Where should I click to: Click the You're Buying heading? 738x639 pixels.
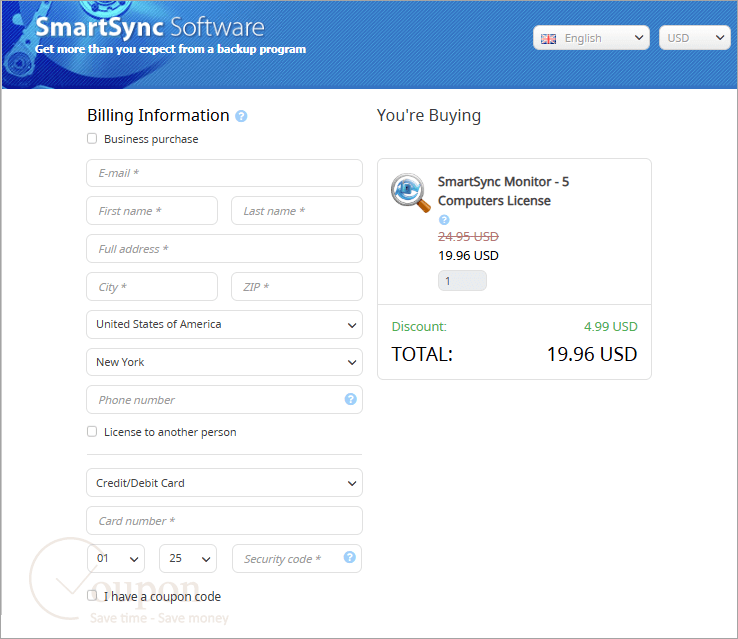pos(429,116)
